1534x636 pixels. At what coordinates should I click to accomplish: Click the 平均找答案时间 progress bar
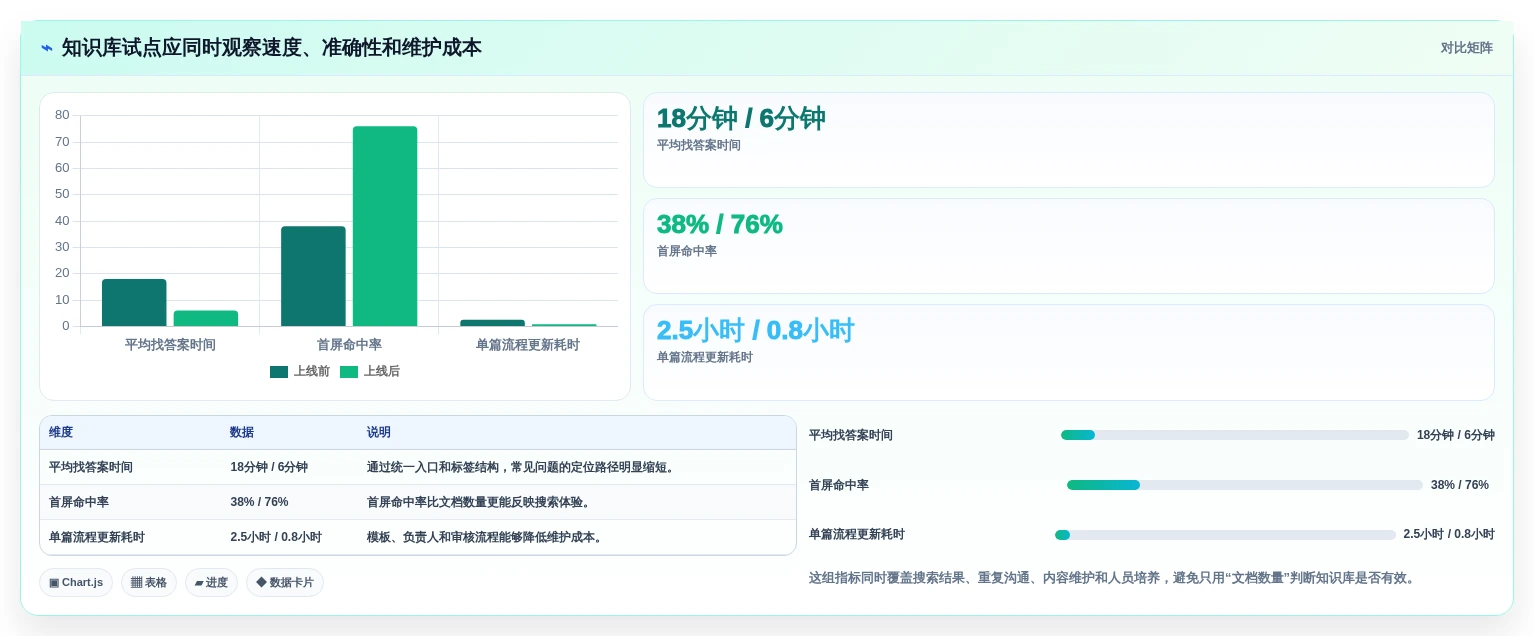click(1235, 435)
